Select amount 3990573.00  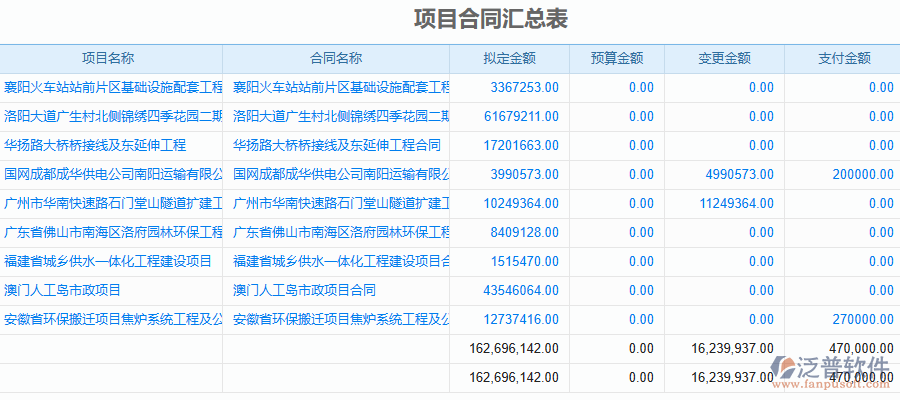pos(525,174)
